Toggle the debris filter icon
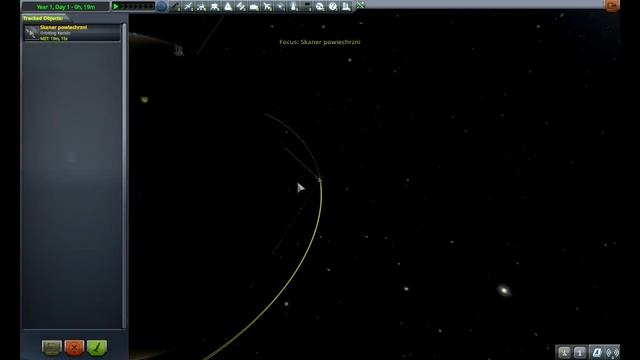Image resolution: width=640 pixels, height=360 pixels. (175, 6)
